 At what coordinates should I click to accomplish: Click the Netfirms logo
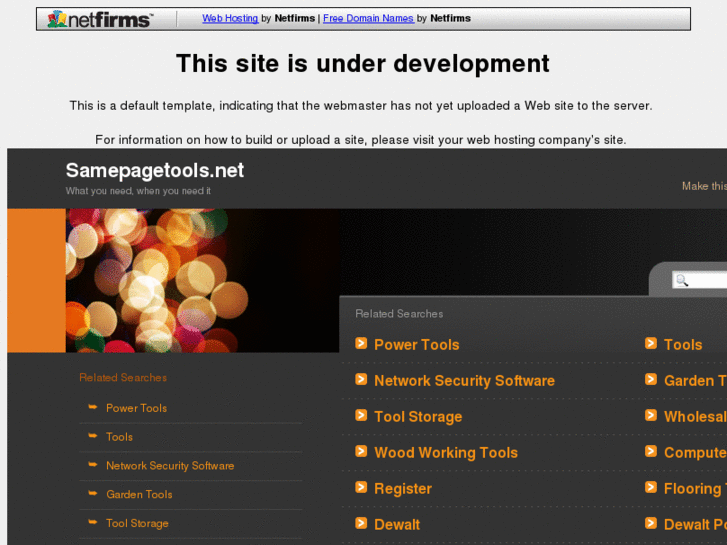[x=100, y=19]
